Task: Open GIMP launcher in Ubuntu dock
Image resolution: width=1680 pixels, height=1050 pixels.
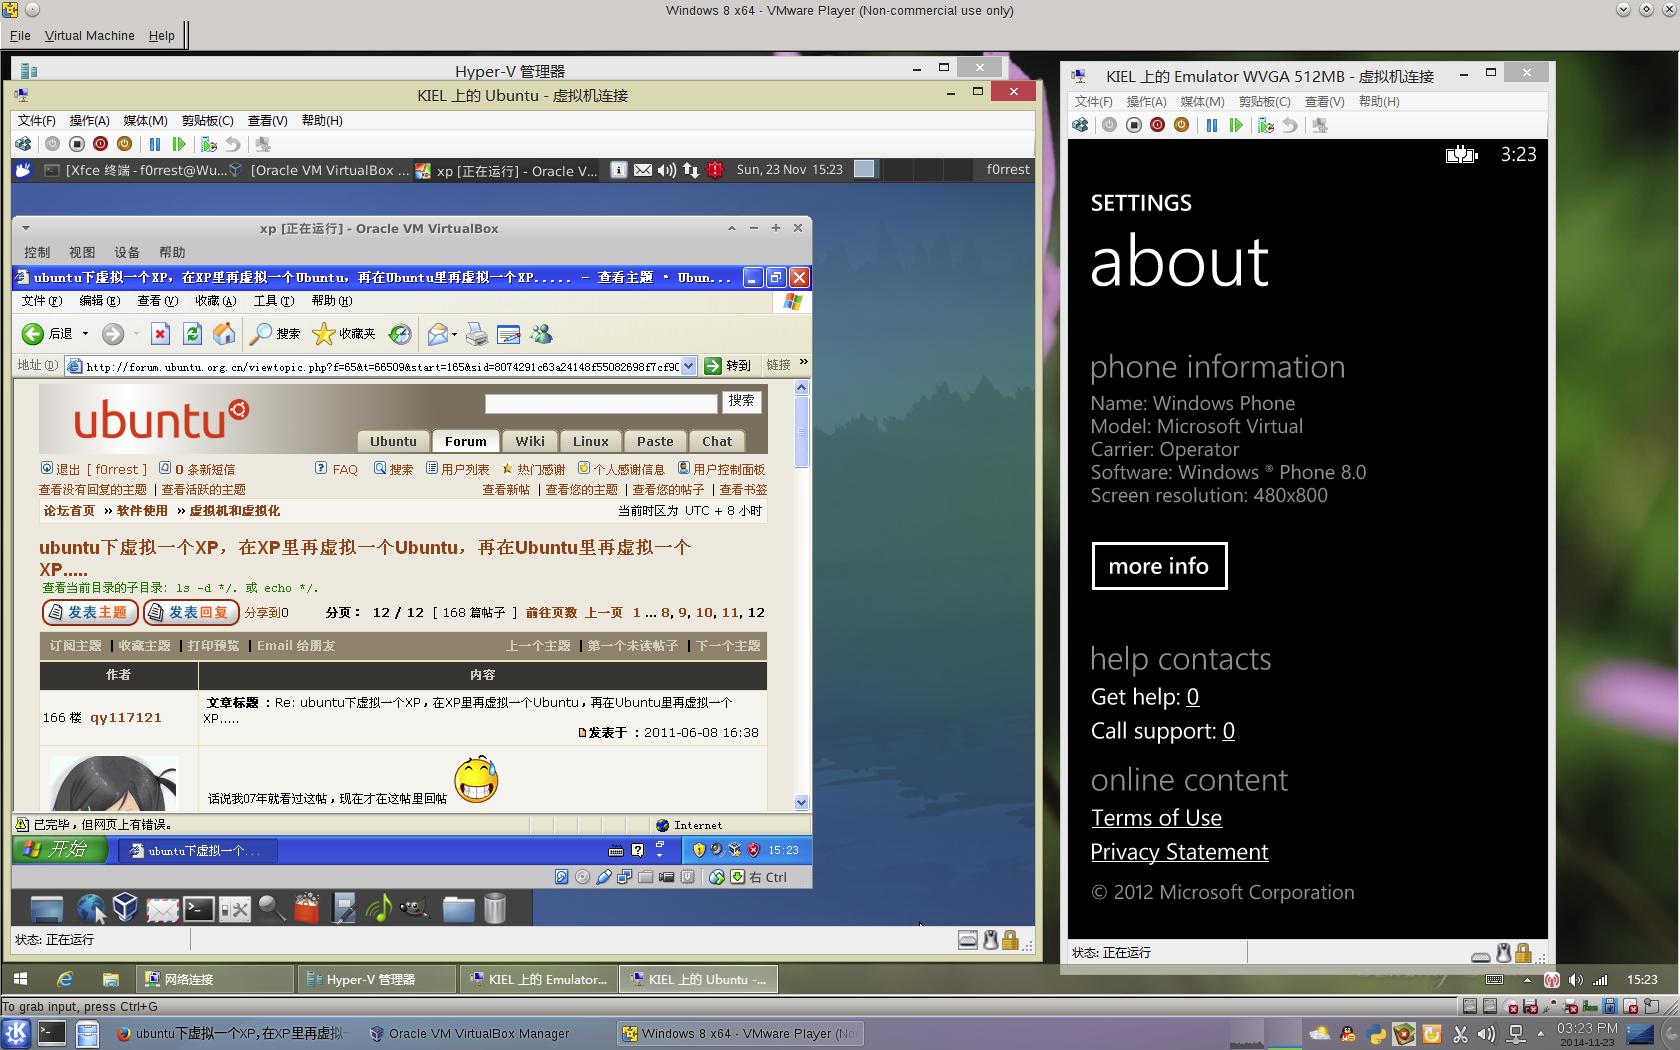Action: coord(415,908)
